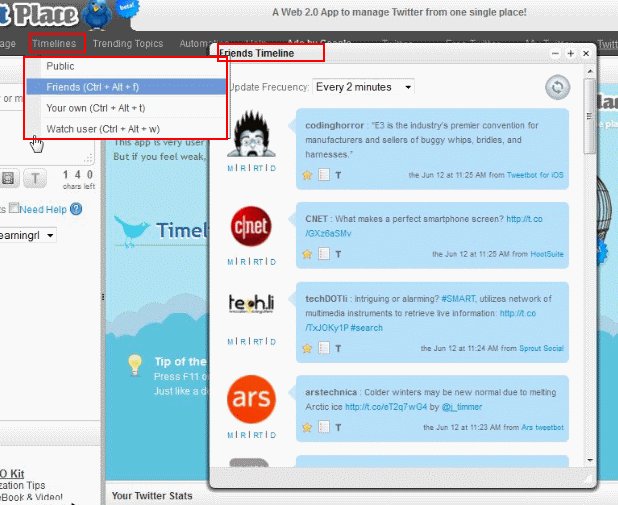Open note icon on CNET tweet
Screen dimensions: 618x505
point(324,254)
